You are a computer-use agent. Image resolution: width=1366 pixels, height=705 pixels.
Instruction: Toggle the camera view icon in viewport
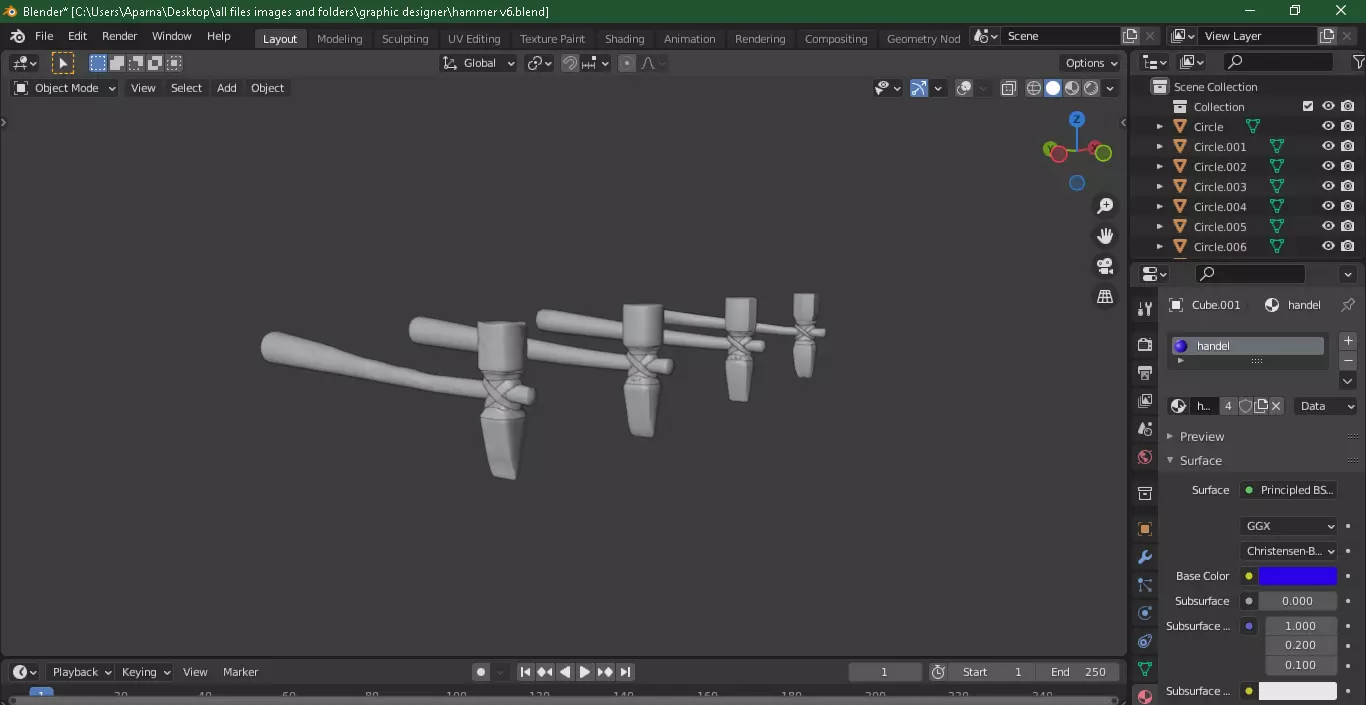(x=1105, y=266)
